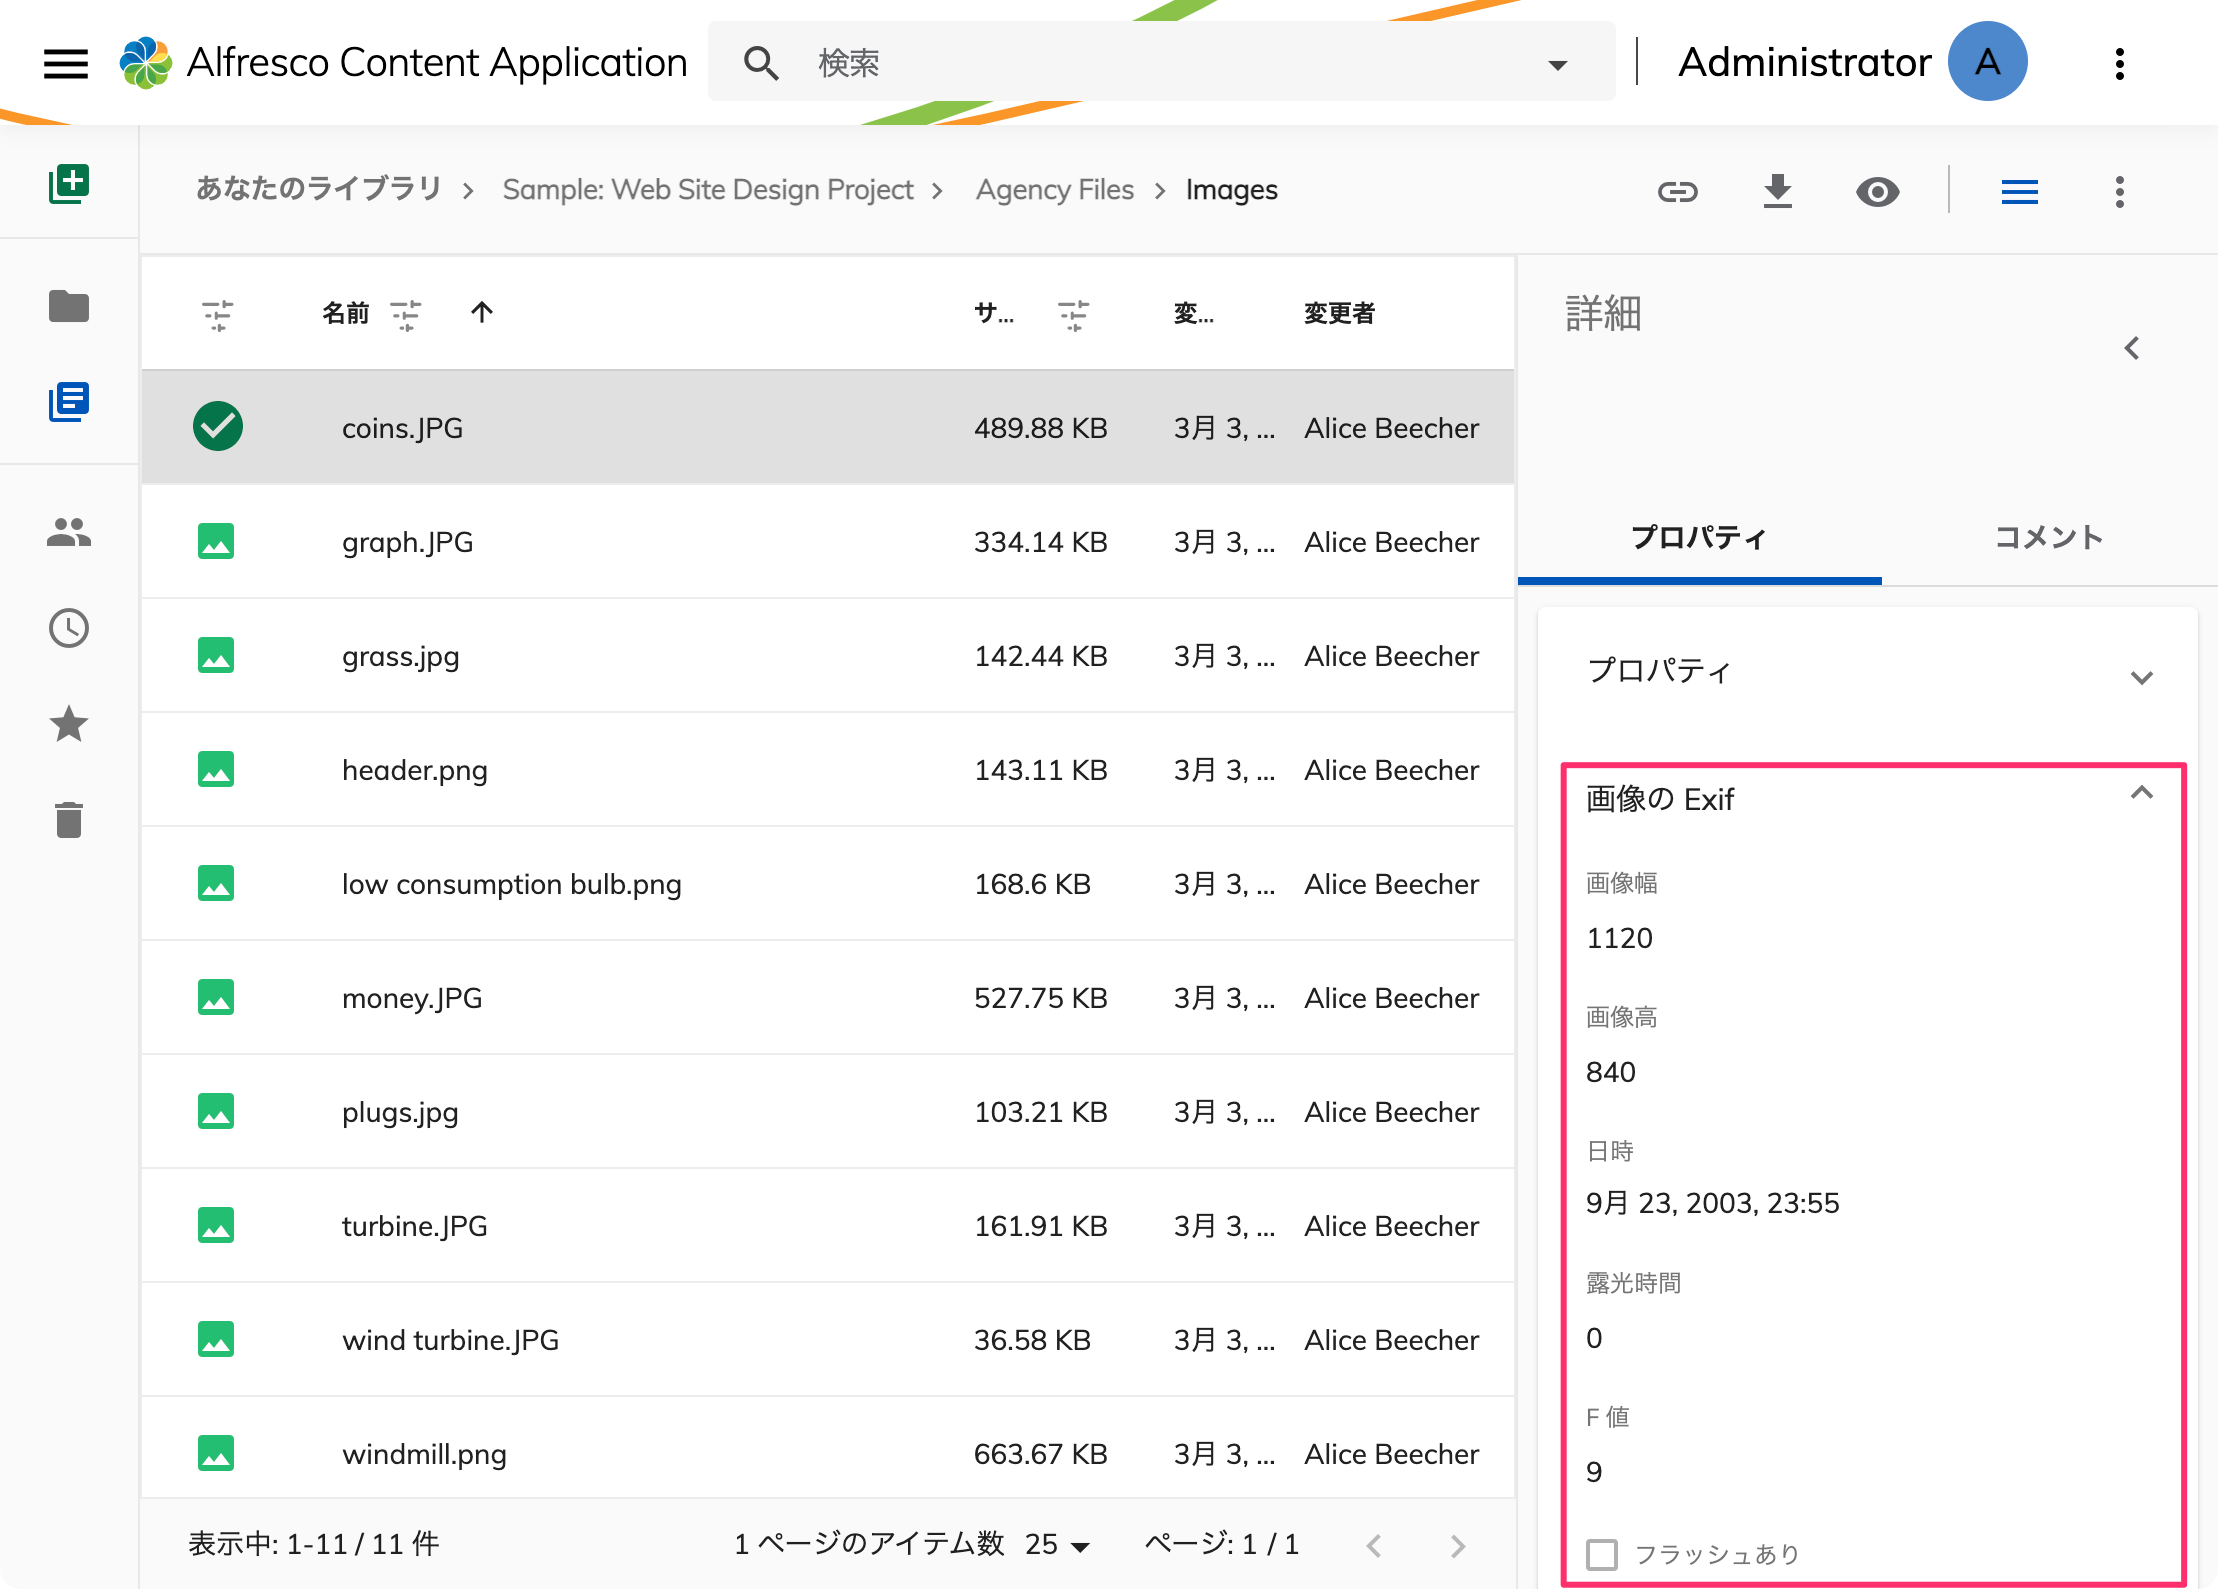
Task: Open the hamburger navigation menu
Action: point(66,64)
